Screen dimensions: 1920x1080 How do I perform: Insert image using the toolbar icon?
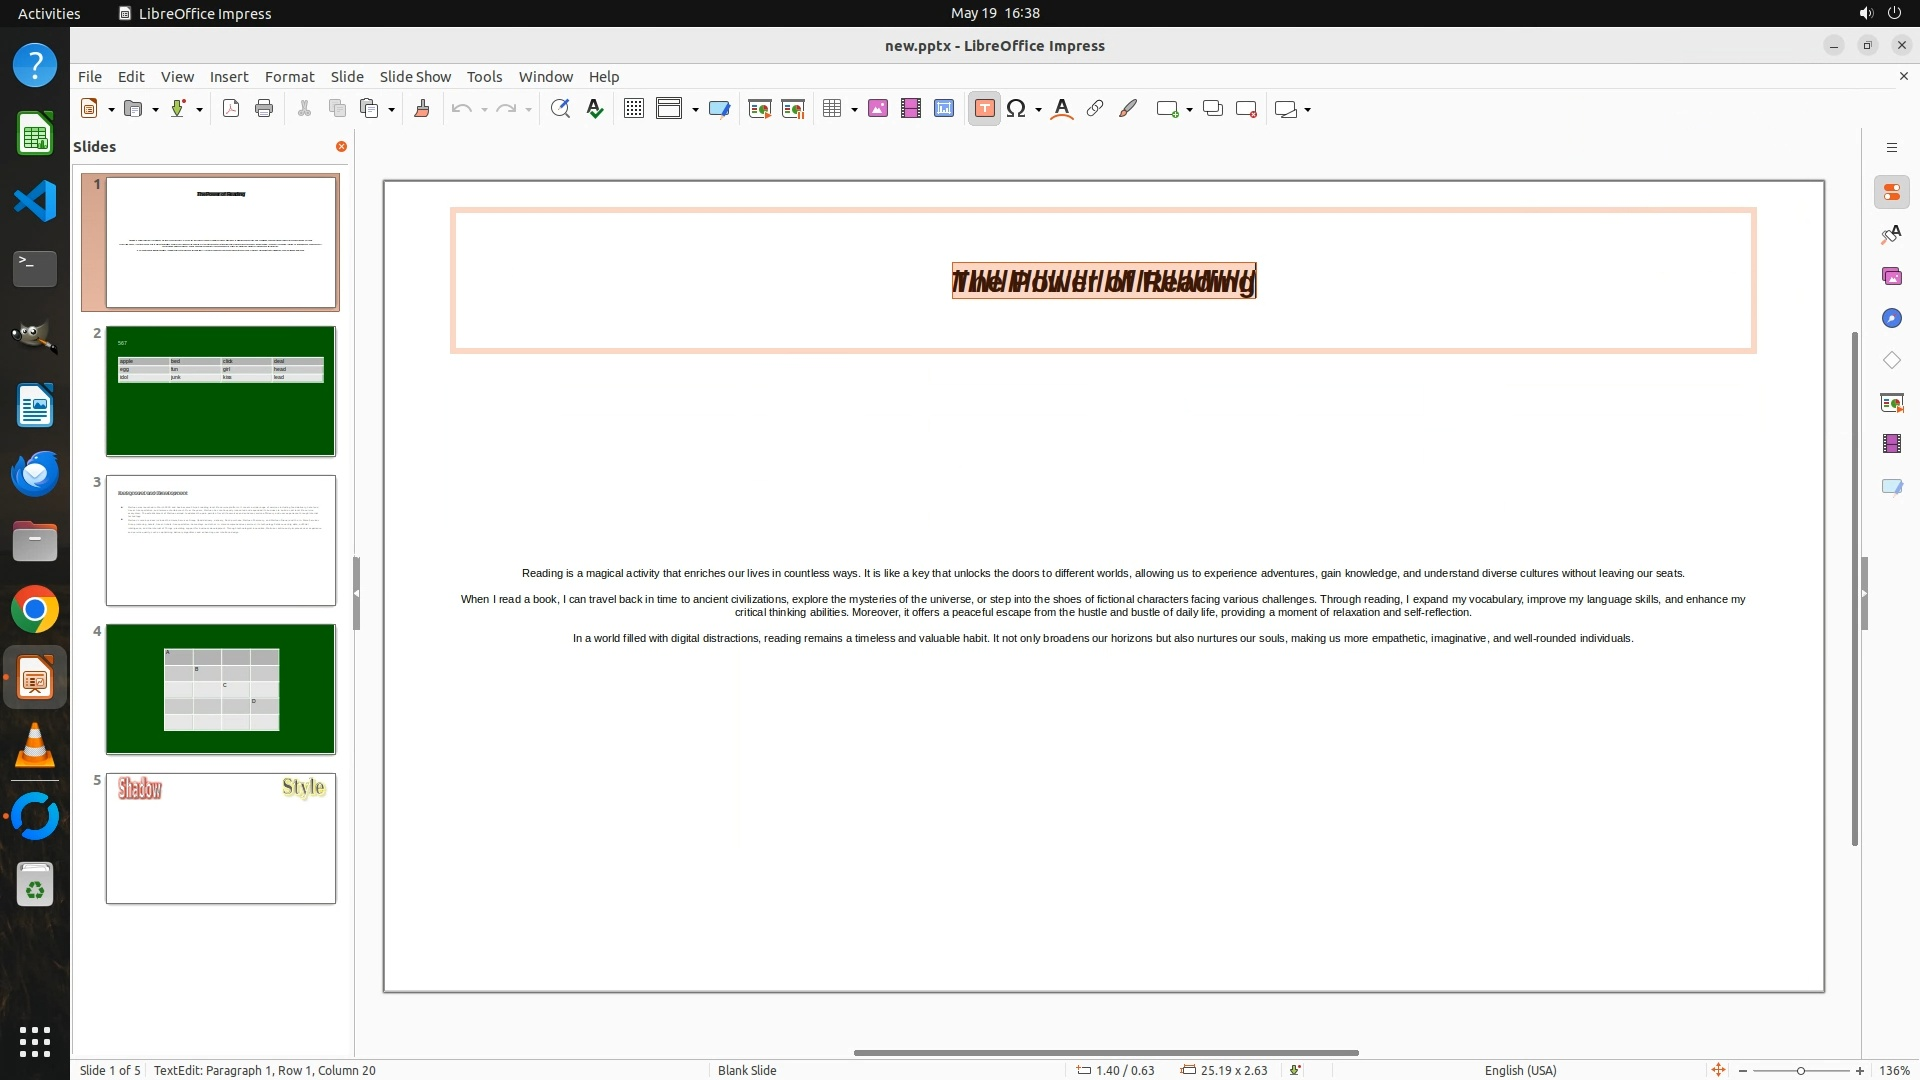pos(878,109)
